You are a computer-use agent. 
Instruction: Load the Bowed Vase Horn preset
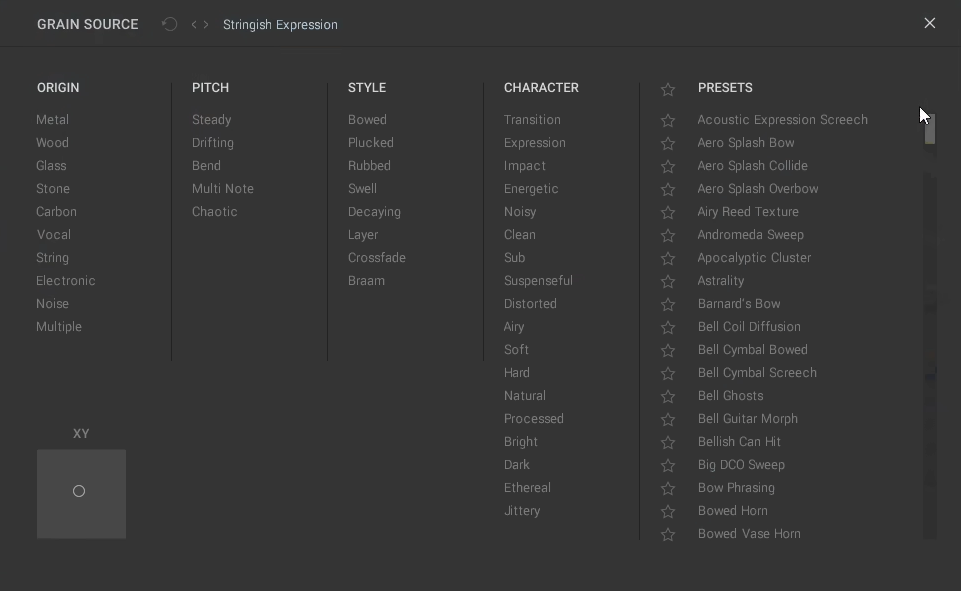749,533
